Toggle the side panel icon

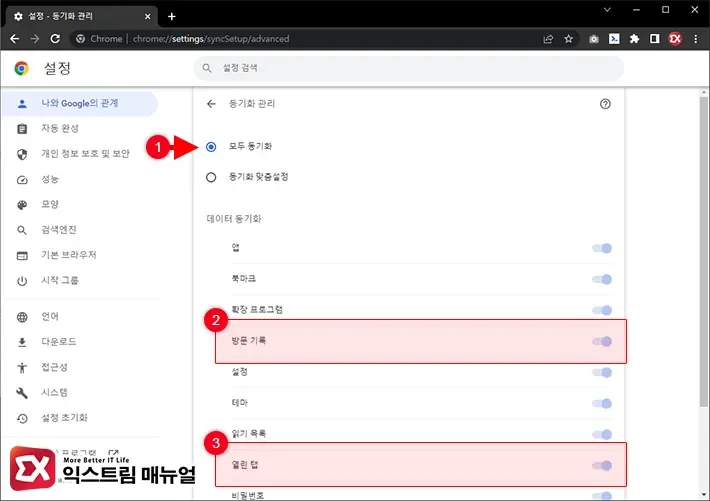[x=654, y=39]
